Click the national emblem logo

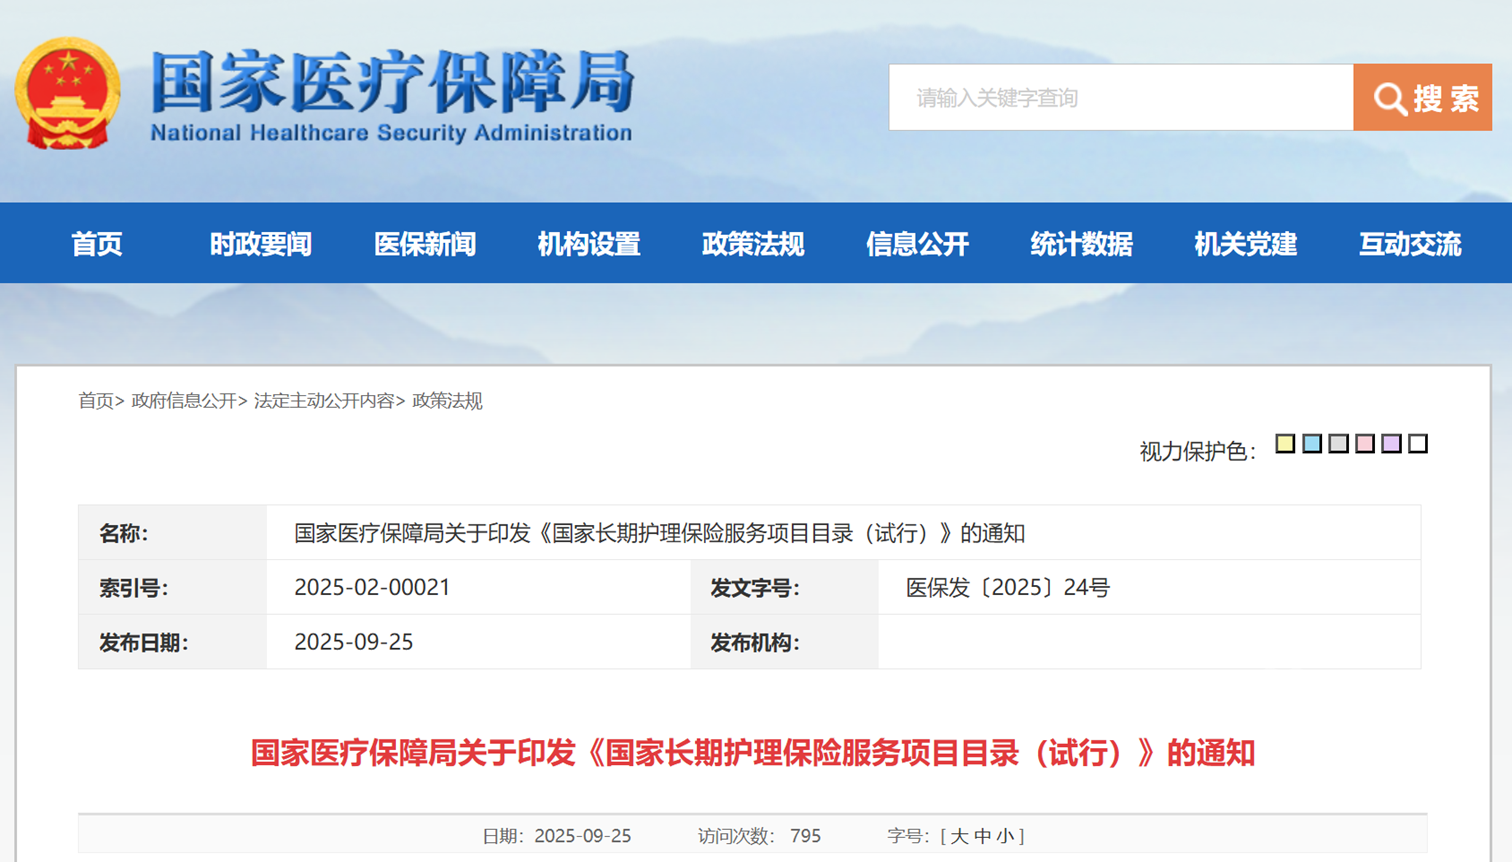point(68,94)
